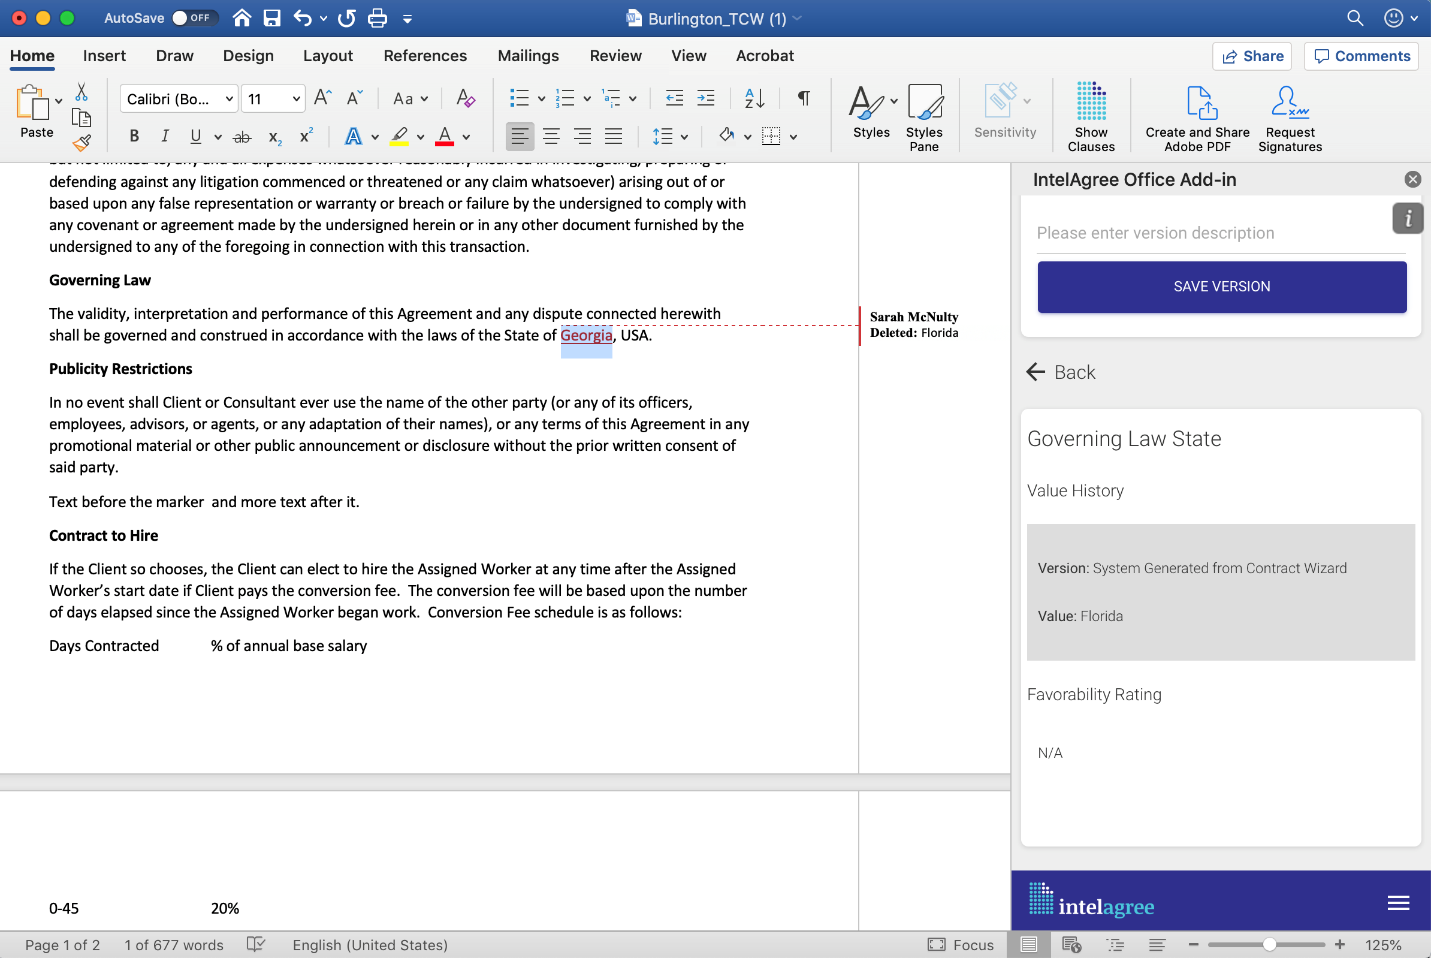
Task: Switch to the Review ribbon tab
Action: point(615,56)
